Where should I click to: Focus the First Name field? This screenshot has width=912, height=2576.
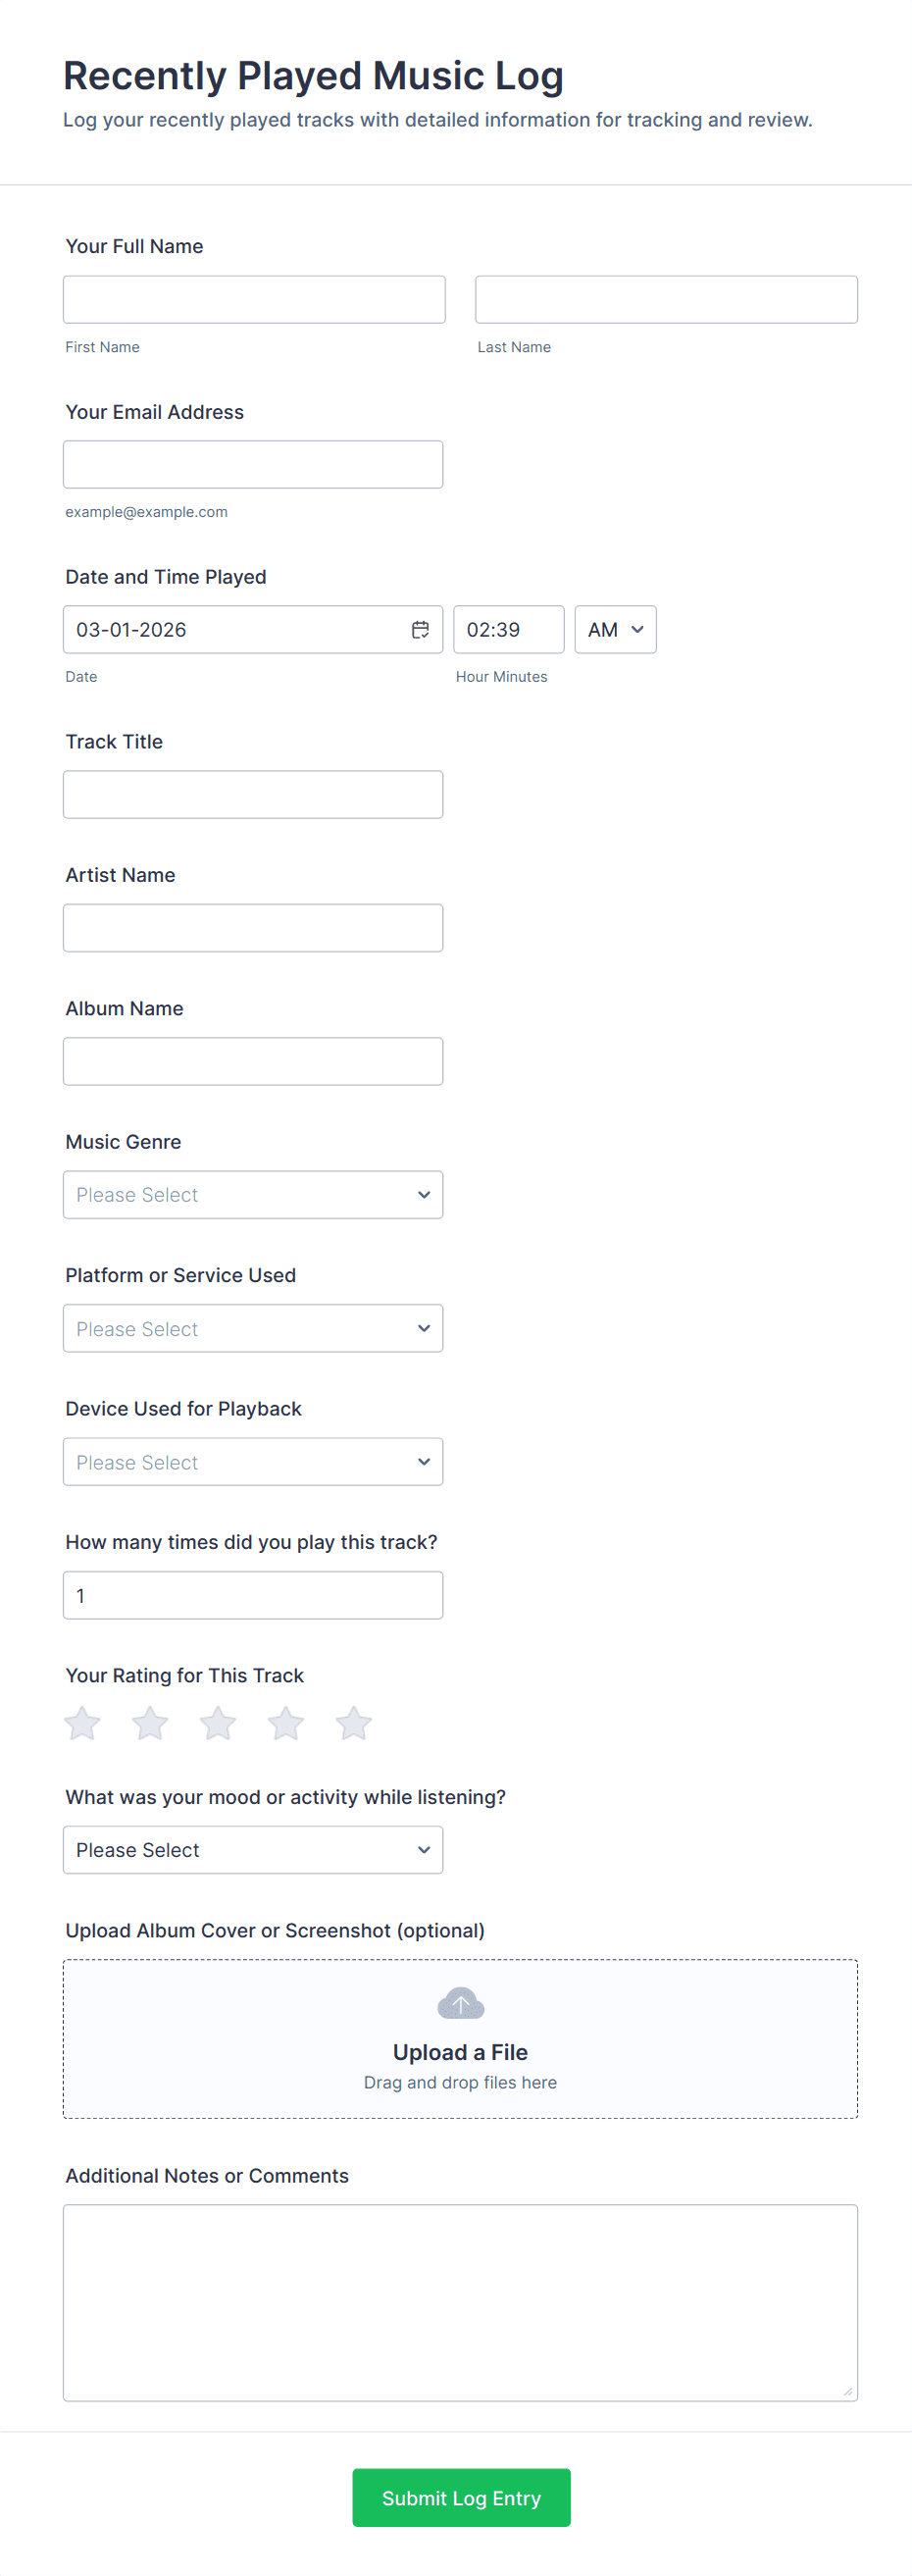[254, 300]
